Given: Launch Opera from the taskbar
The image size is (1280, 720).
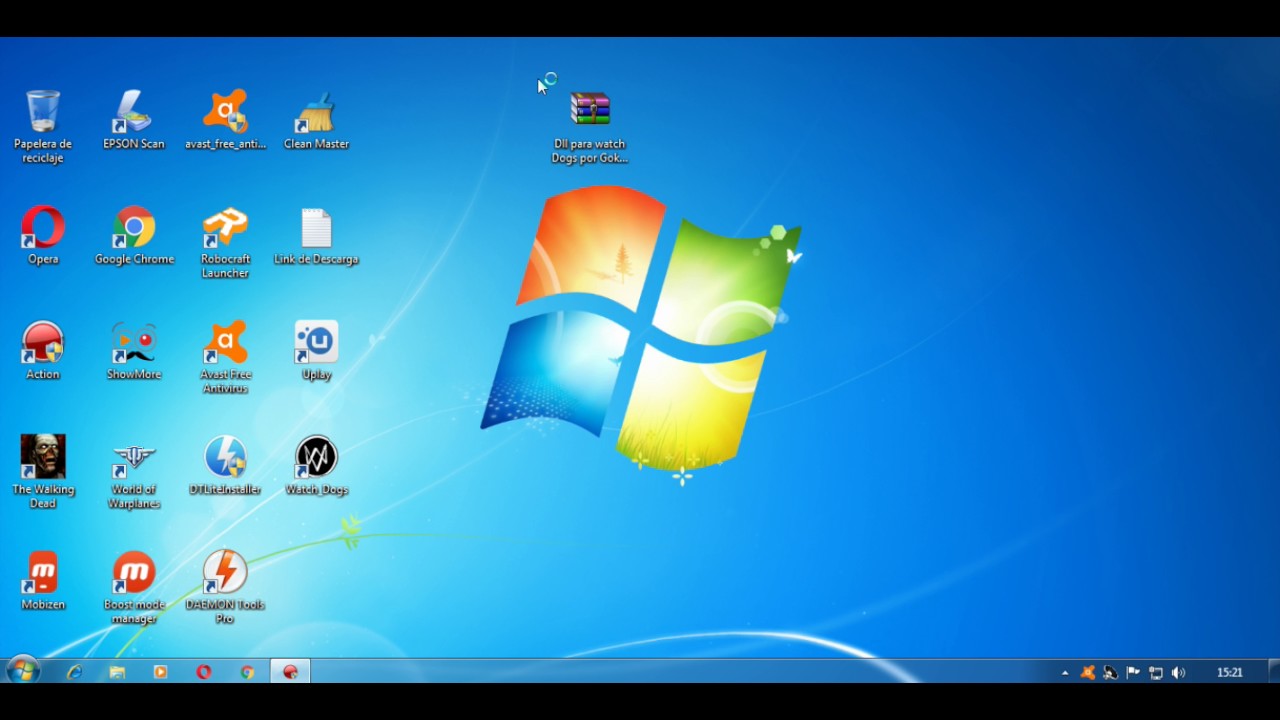Looking at the screenshot, I should 204,672.
